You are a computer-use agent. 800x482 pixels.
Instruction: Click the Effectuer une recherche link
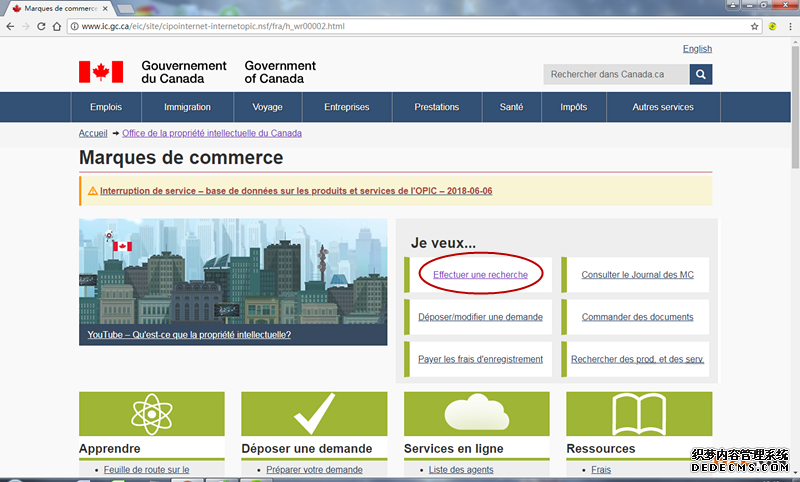pos(480,274)
